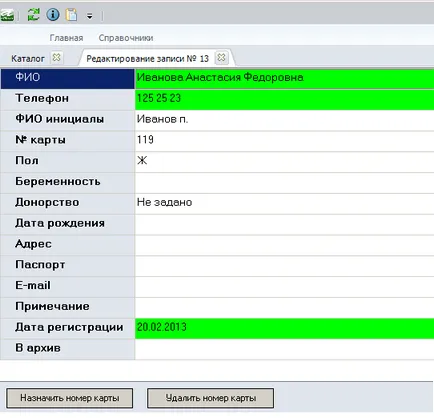Click Удалить номер карты button
This screenshot has height=418, width=434.
[x=211, y=398]
